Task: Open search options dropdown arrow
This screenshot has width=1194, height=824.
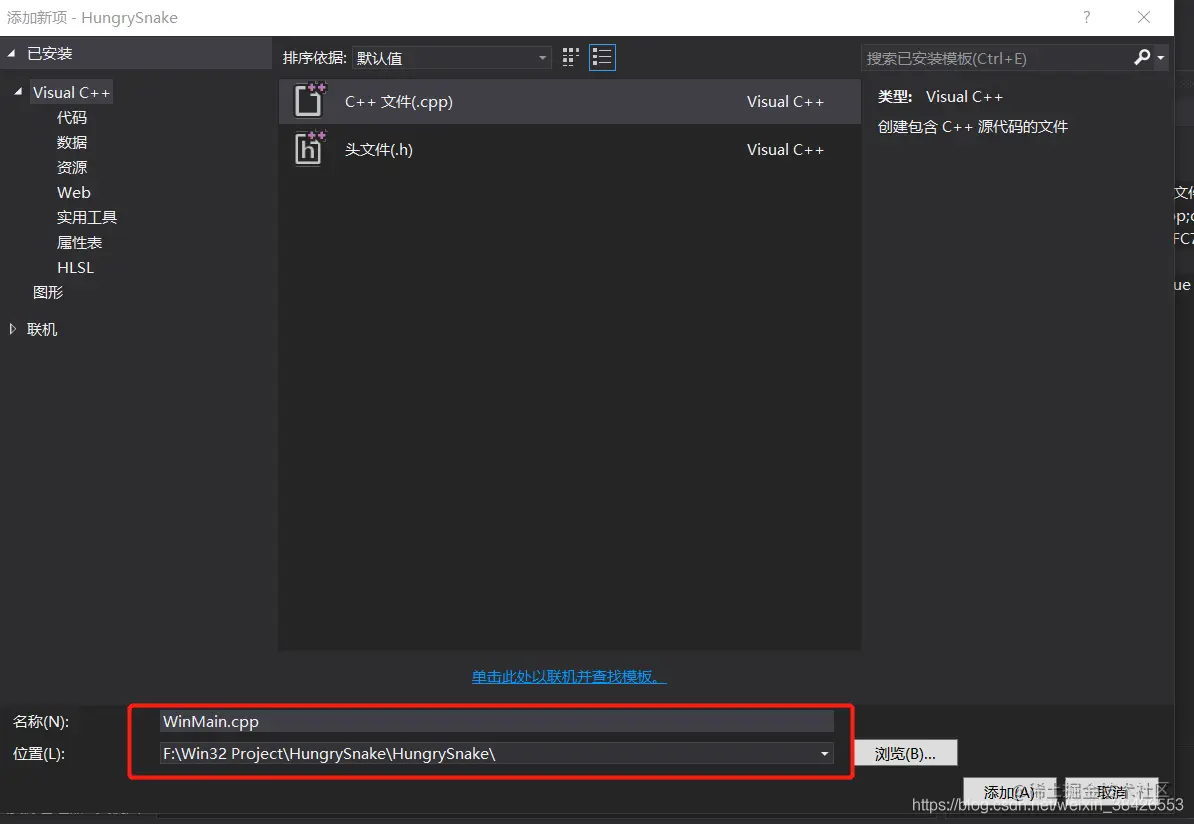Action: (x=1160, y=58)
